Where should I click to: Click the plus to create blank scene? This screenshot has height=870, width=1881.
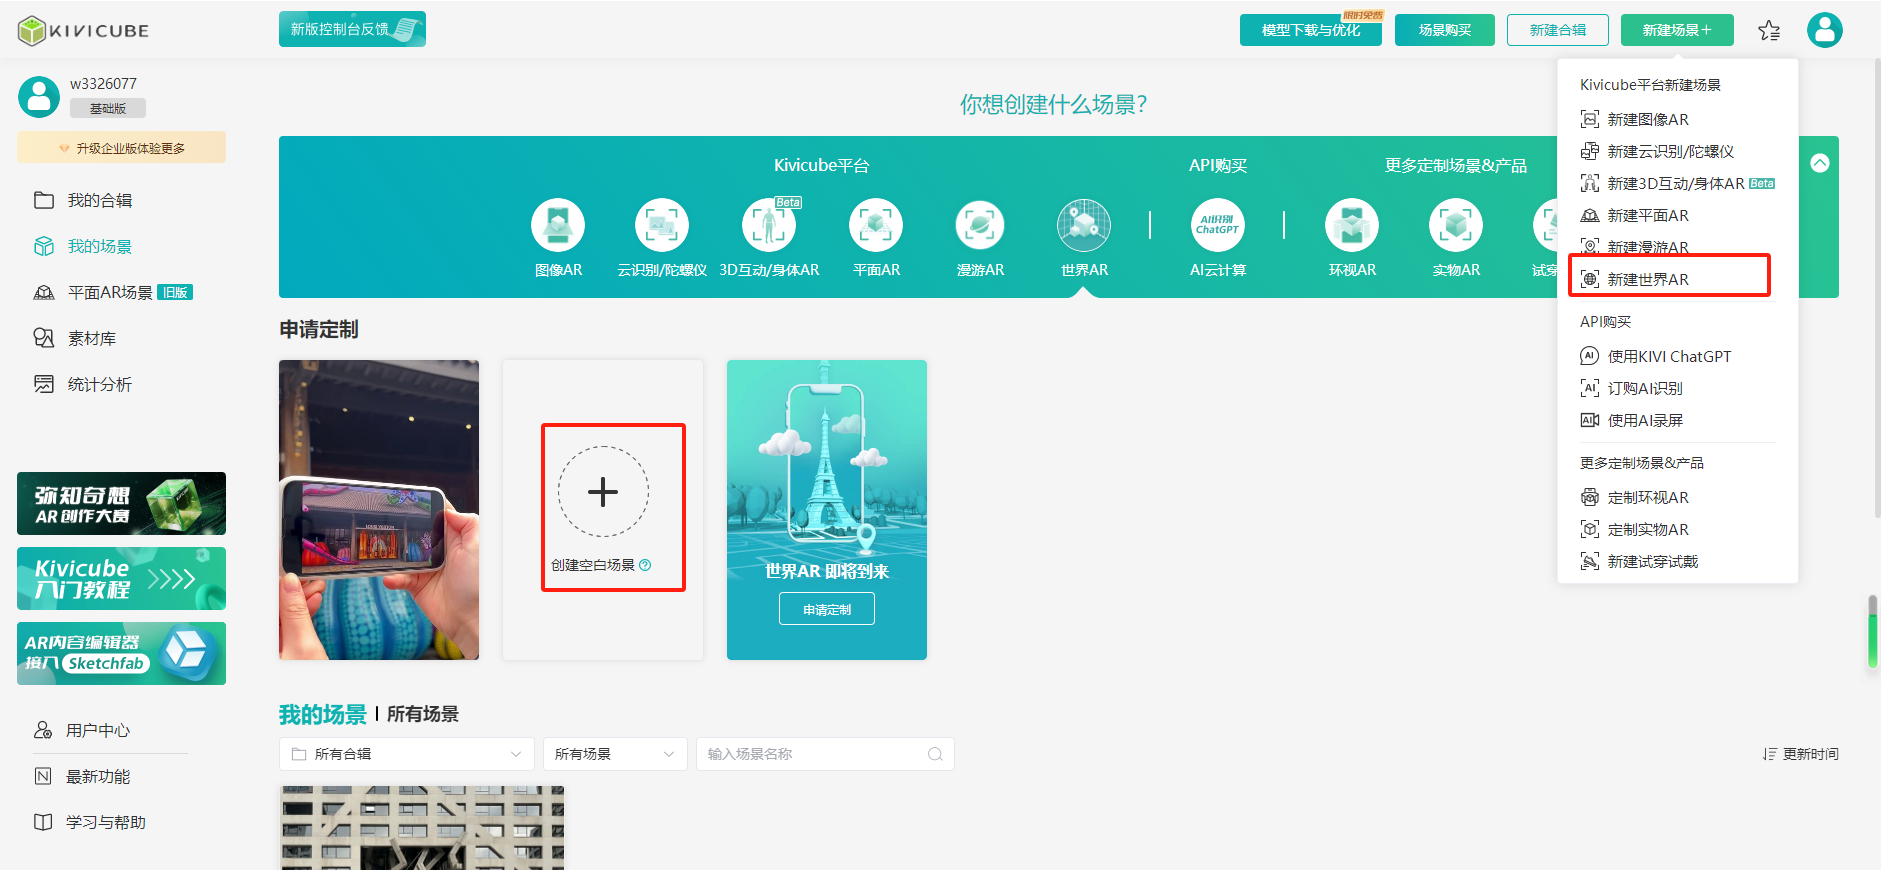(603, 492)
